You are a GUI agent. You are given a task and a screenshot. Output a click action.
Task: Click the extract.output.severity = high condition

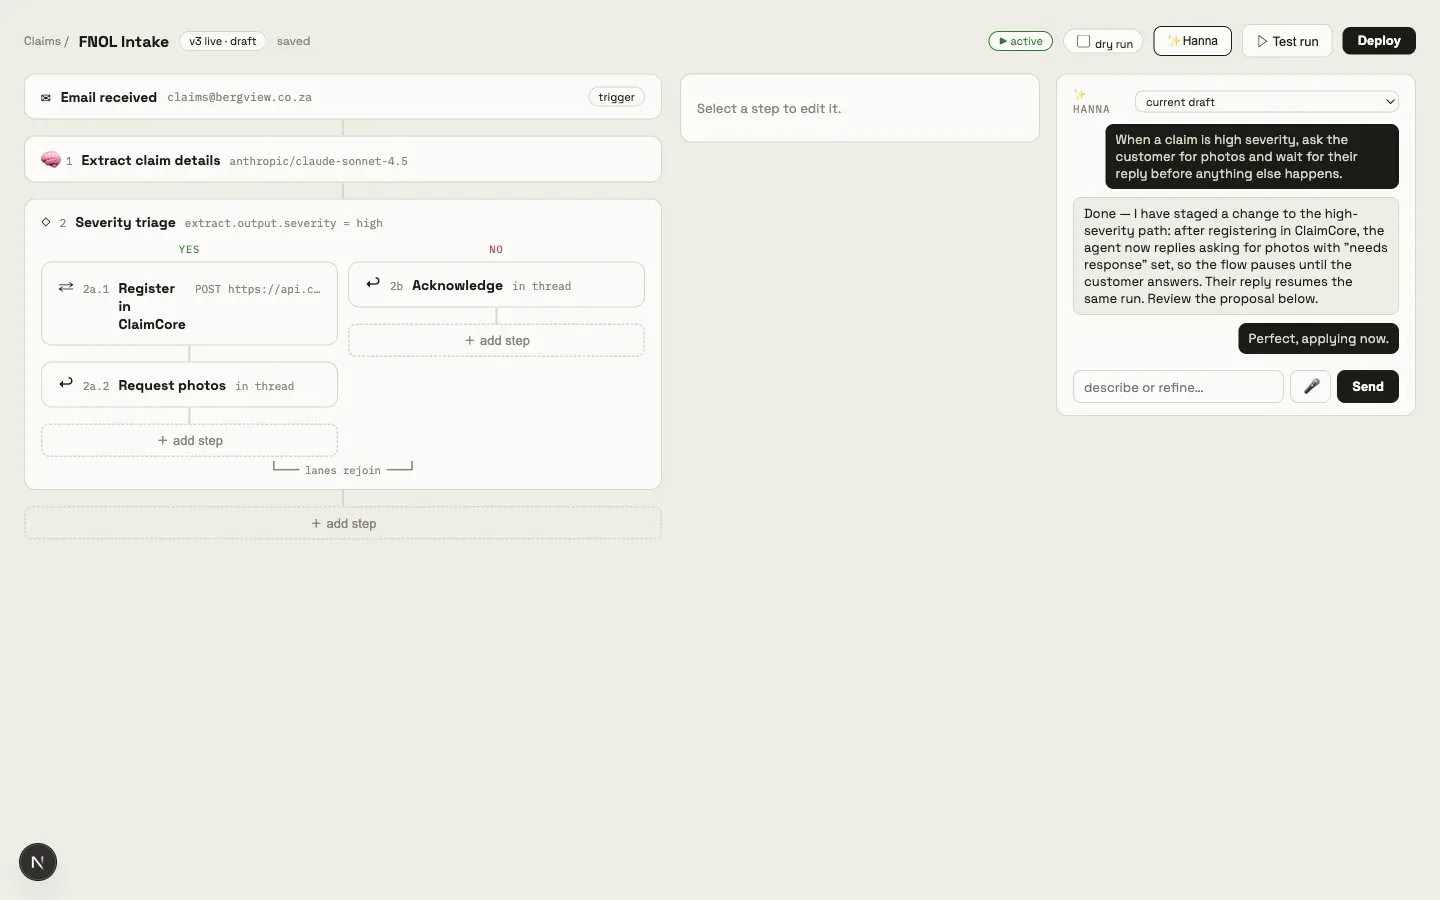click(284, 223)
